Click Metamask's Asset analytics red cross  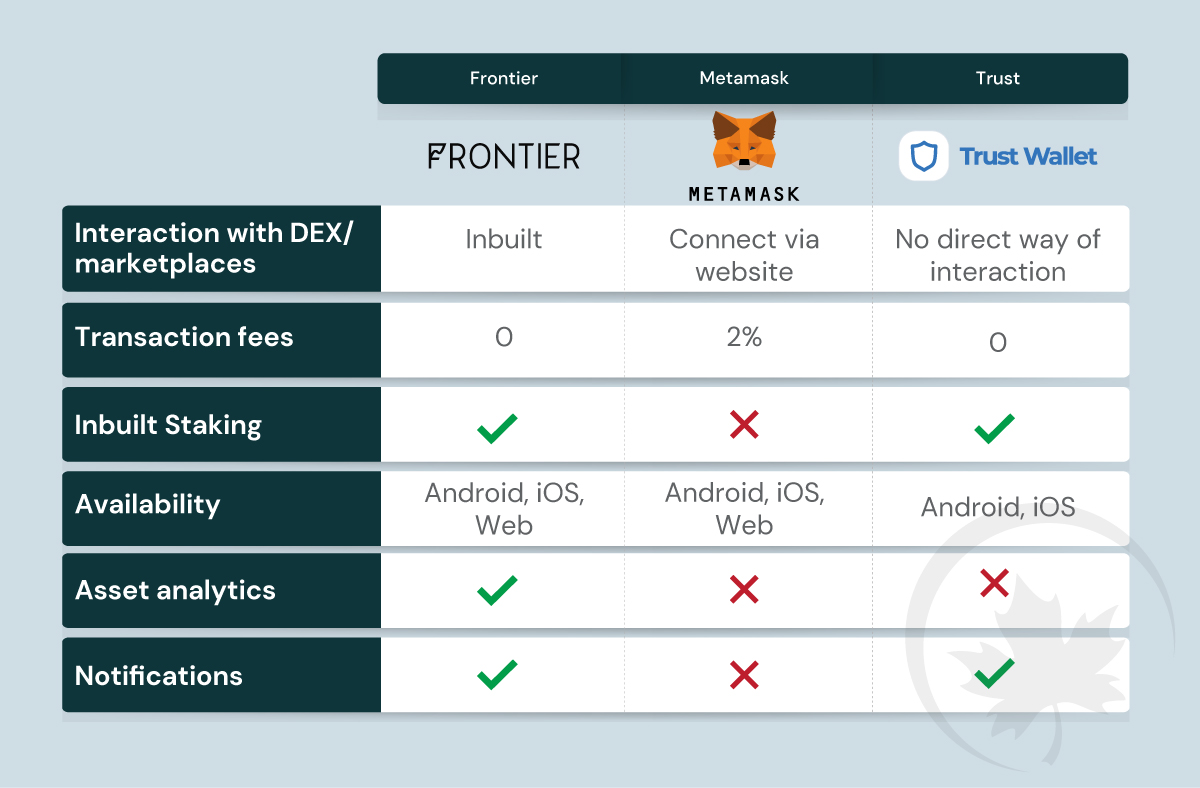tap(744, 590)
